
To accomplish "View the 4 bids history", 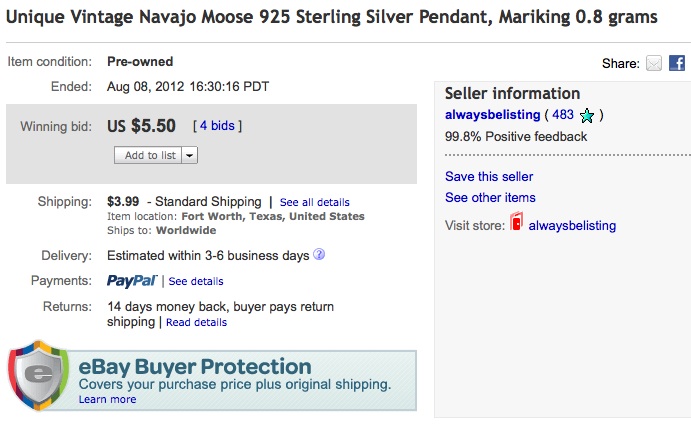I will (x=217, y=126).
